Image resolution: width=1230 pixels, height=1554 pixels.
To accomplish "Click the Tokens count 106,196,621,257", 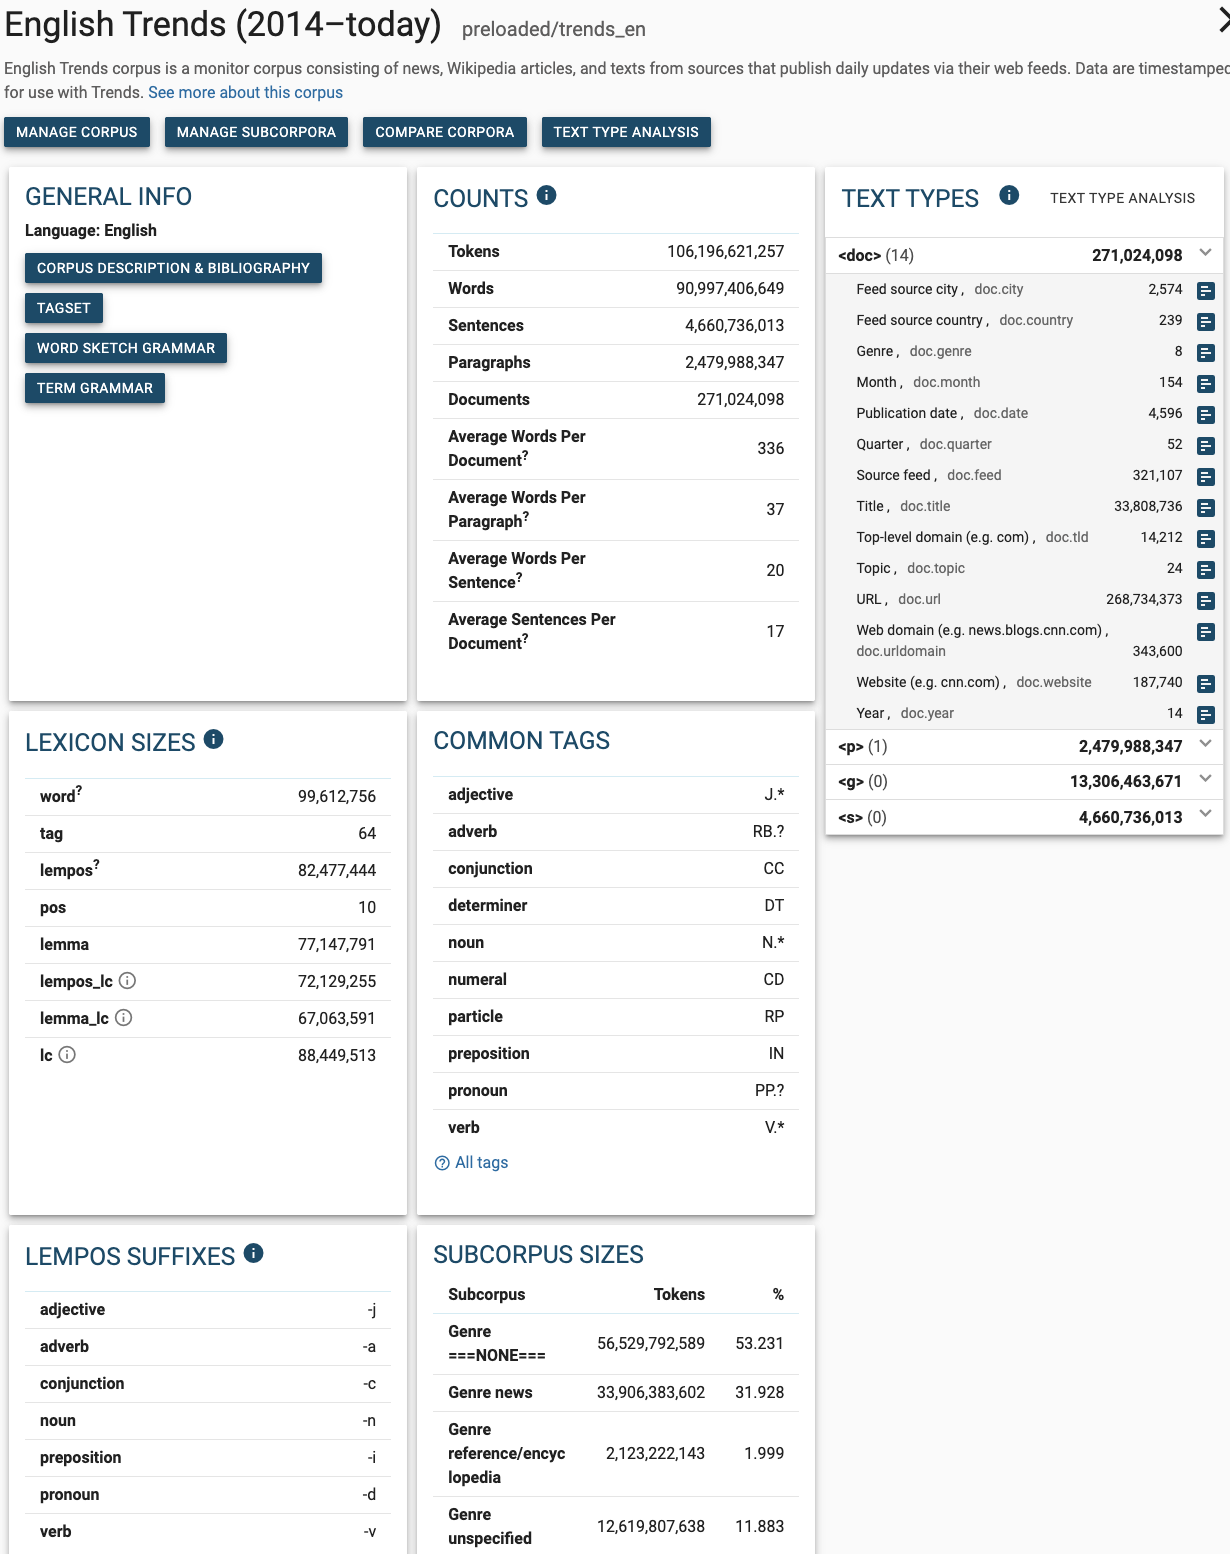I will point(725,251).
